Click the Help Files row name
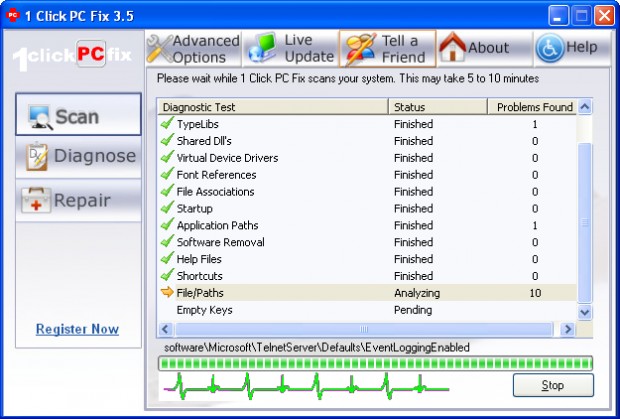The height and width of the screenshot is (419, 620). tap(199, 259)
